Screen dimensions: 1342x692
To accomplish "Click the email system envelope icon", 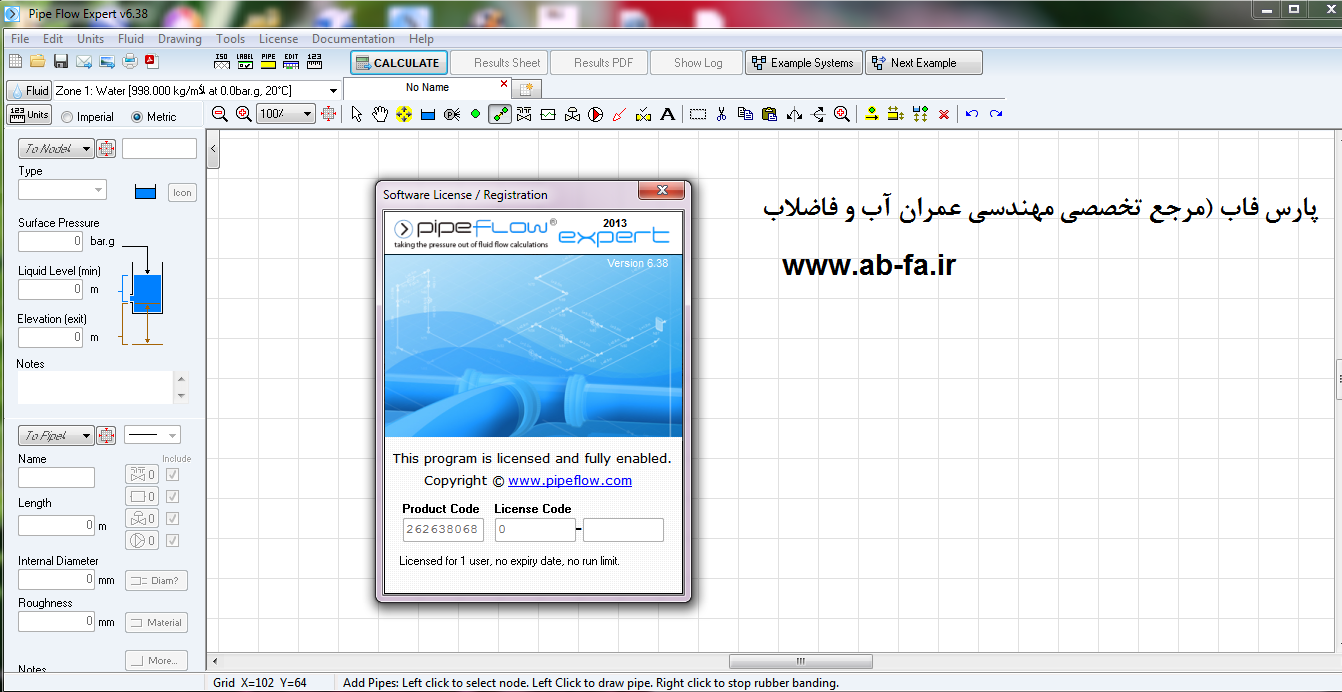I will tap(84, 62).
